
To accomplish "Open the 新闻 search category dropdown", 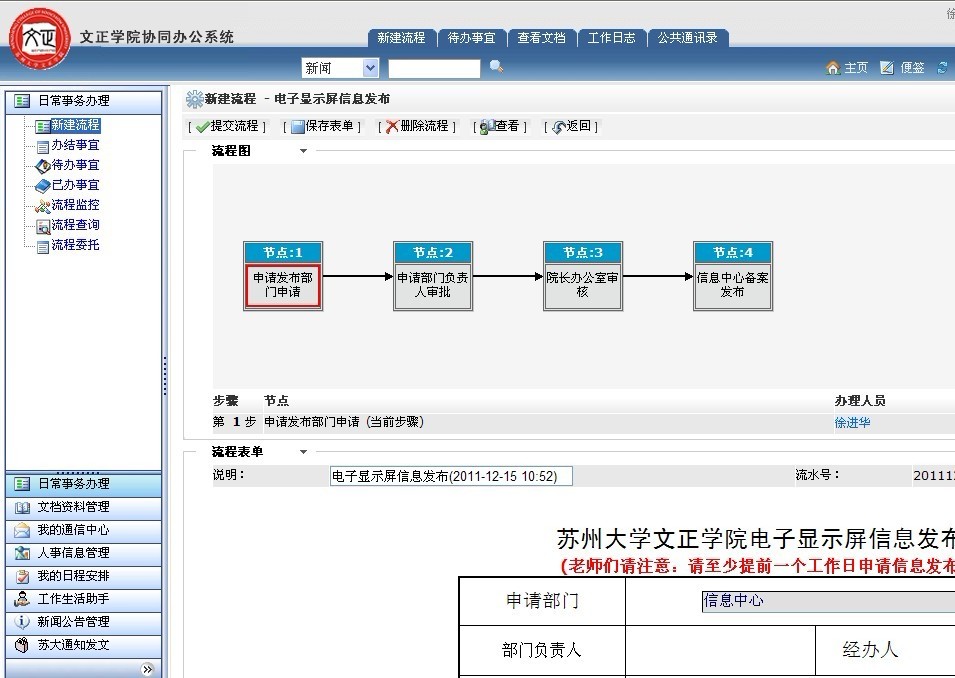I will click(x=370, y=68).
